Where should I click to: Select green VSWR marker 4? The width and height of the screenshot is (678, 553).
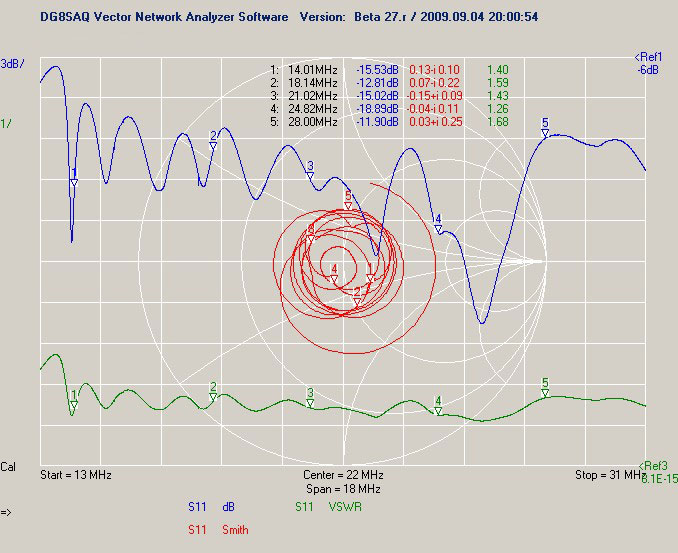[x=438, y=406]
